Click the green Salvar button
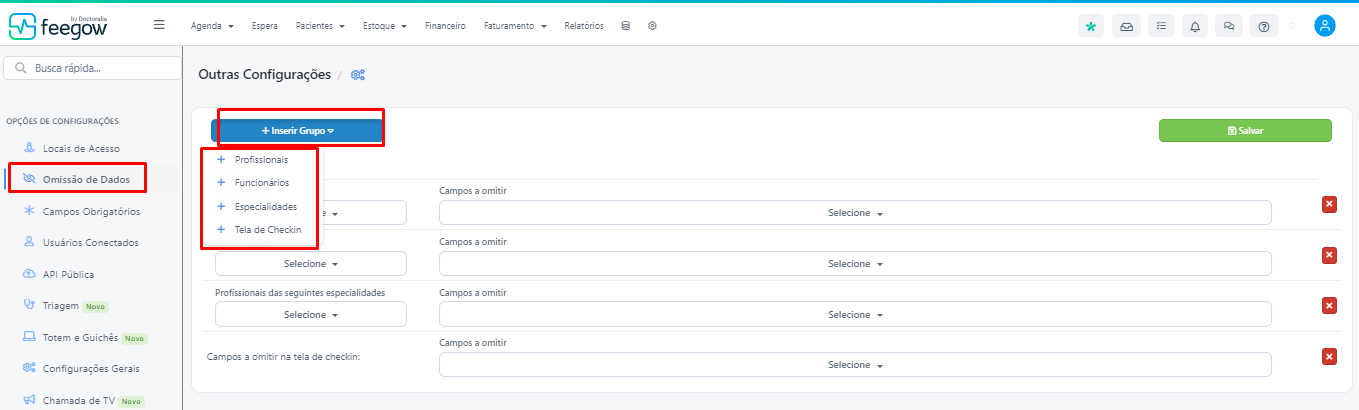Image resolution: width=1359 pixels, height=410 pixels. (x=1245, y=131)
